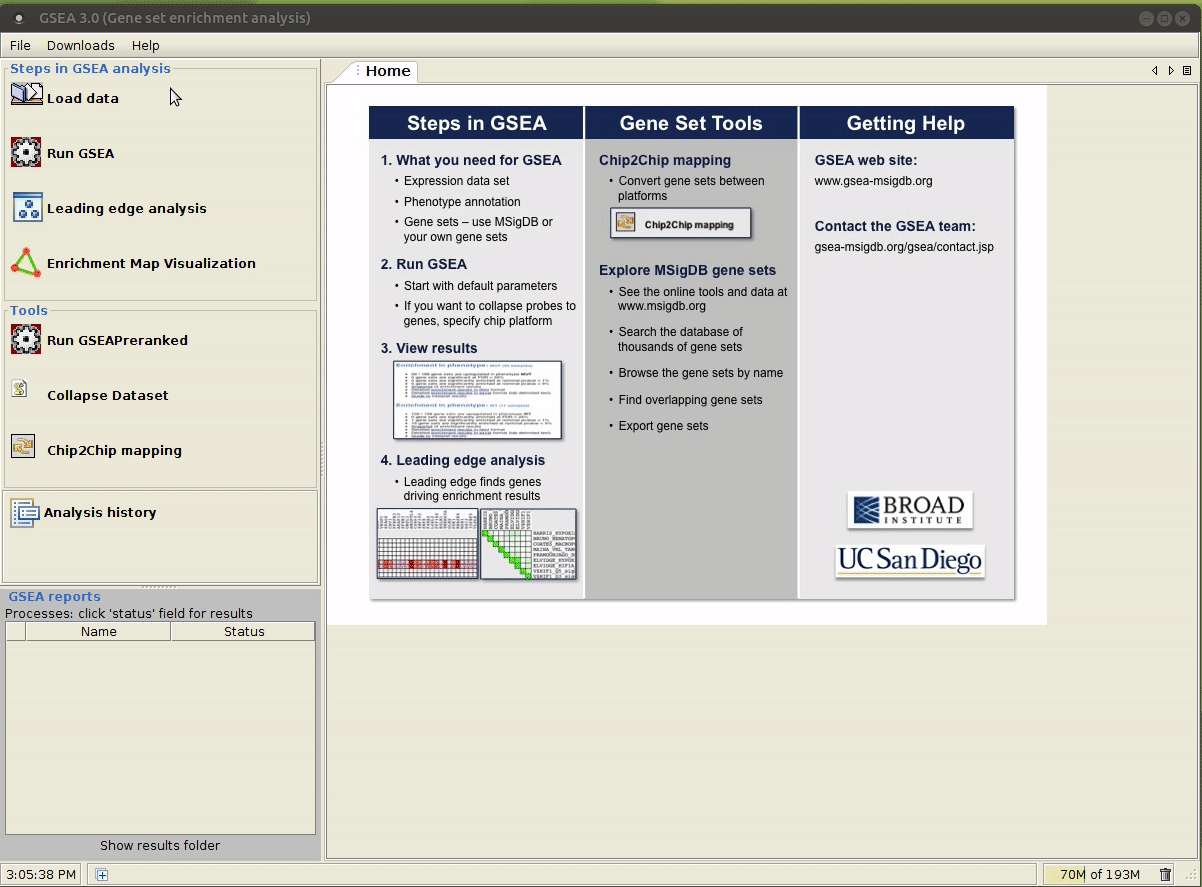Open the tab list dropdown icon
The width and height of the screenshot is (1202, 887).
pos(1187,71)
